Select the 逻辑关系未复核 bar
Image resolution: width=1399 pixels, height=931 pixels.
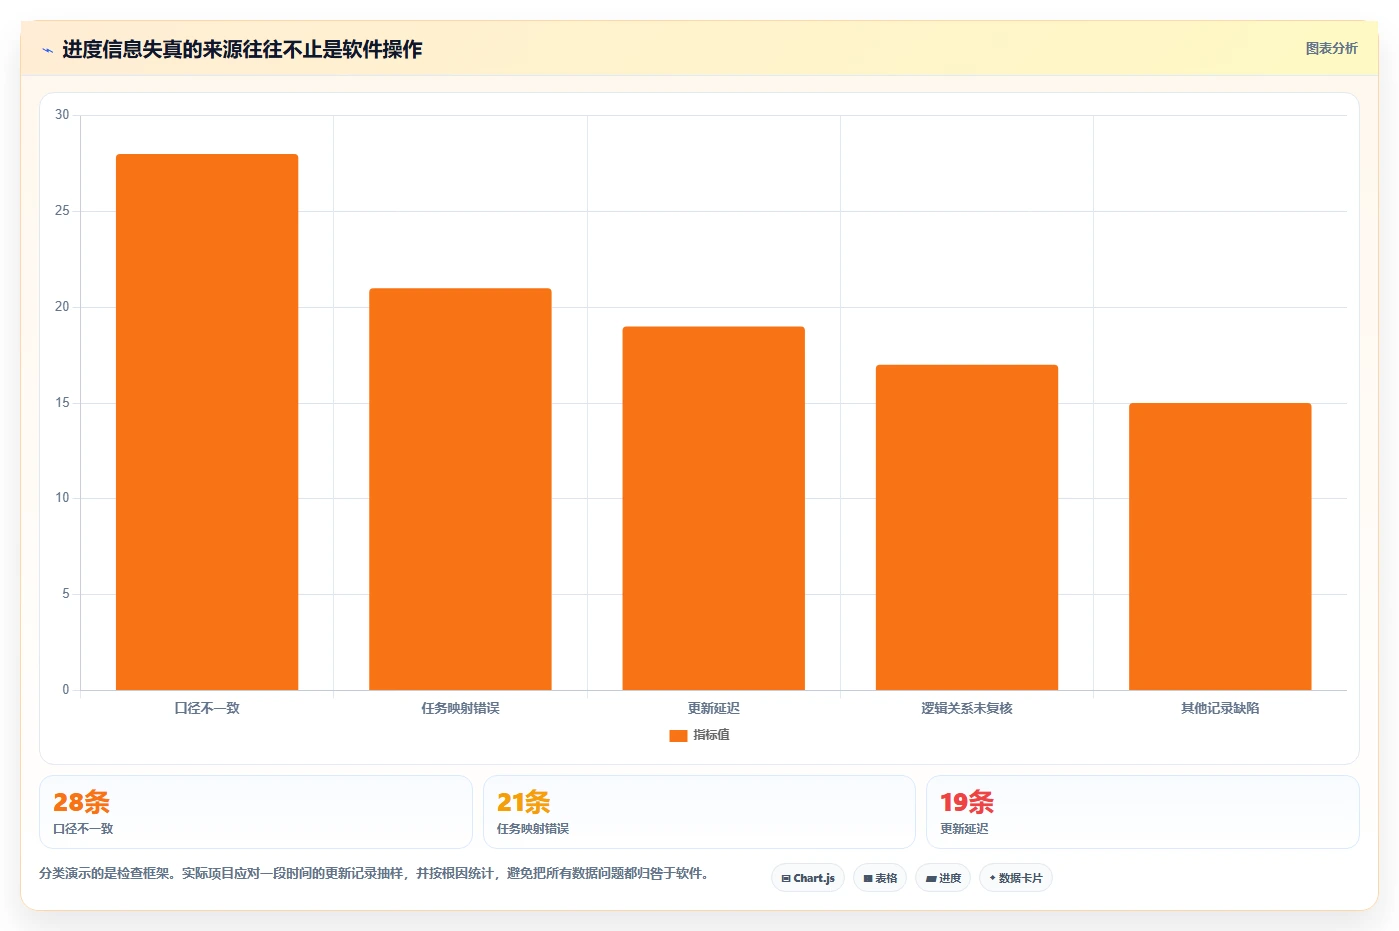(x=967, y=527)
